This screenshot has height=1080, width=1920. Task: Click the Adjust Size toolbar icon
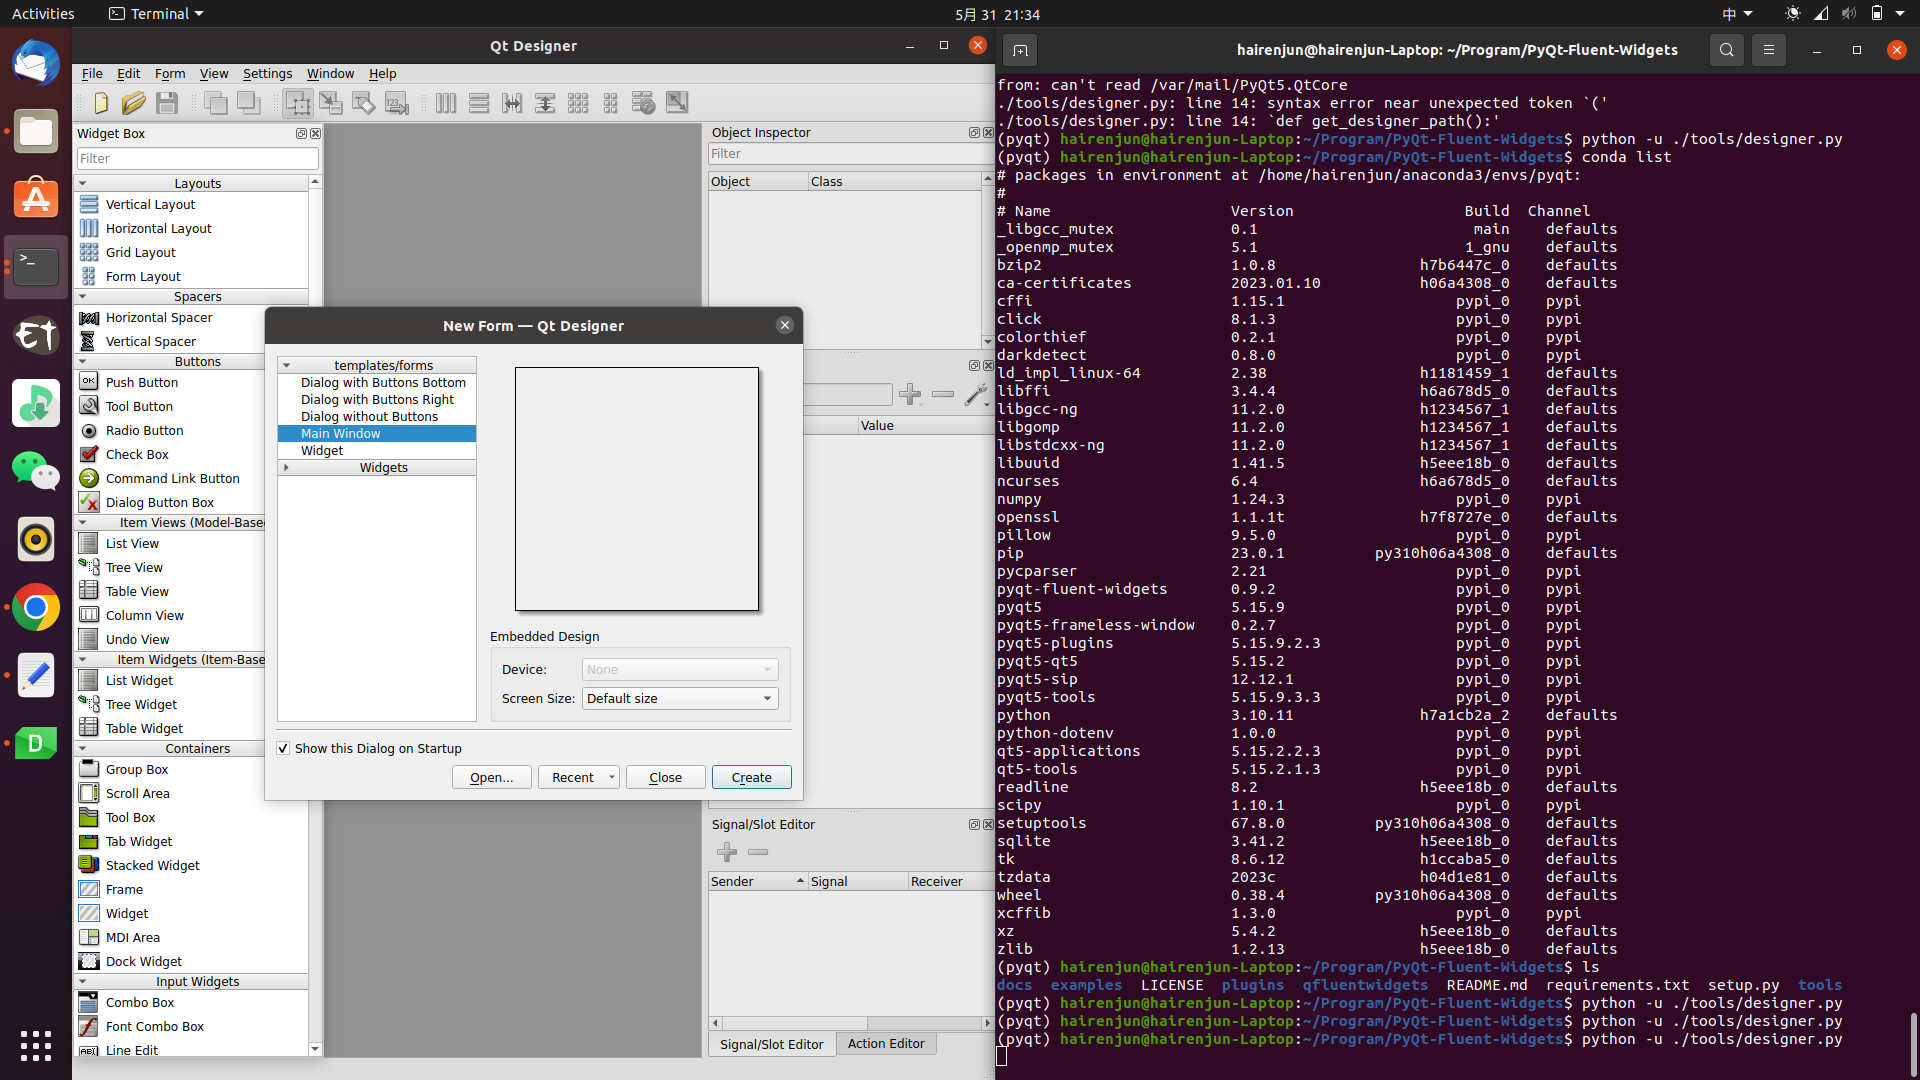point(677,103)
